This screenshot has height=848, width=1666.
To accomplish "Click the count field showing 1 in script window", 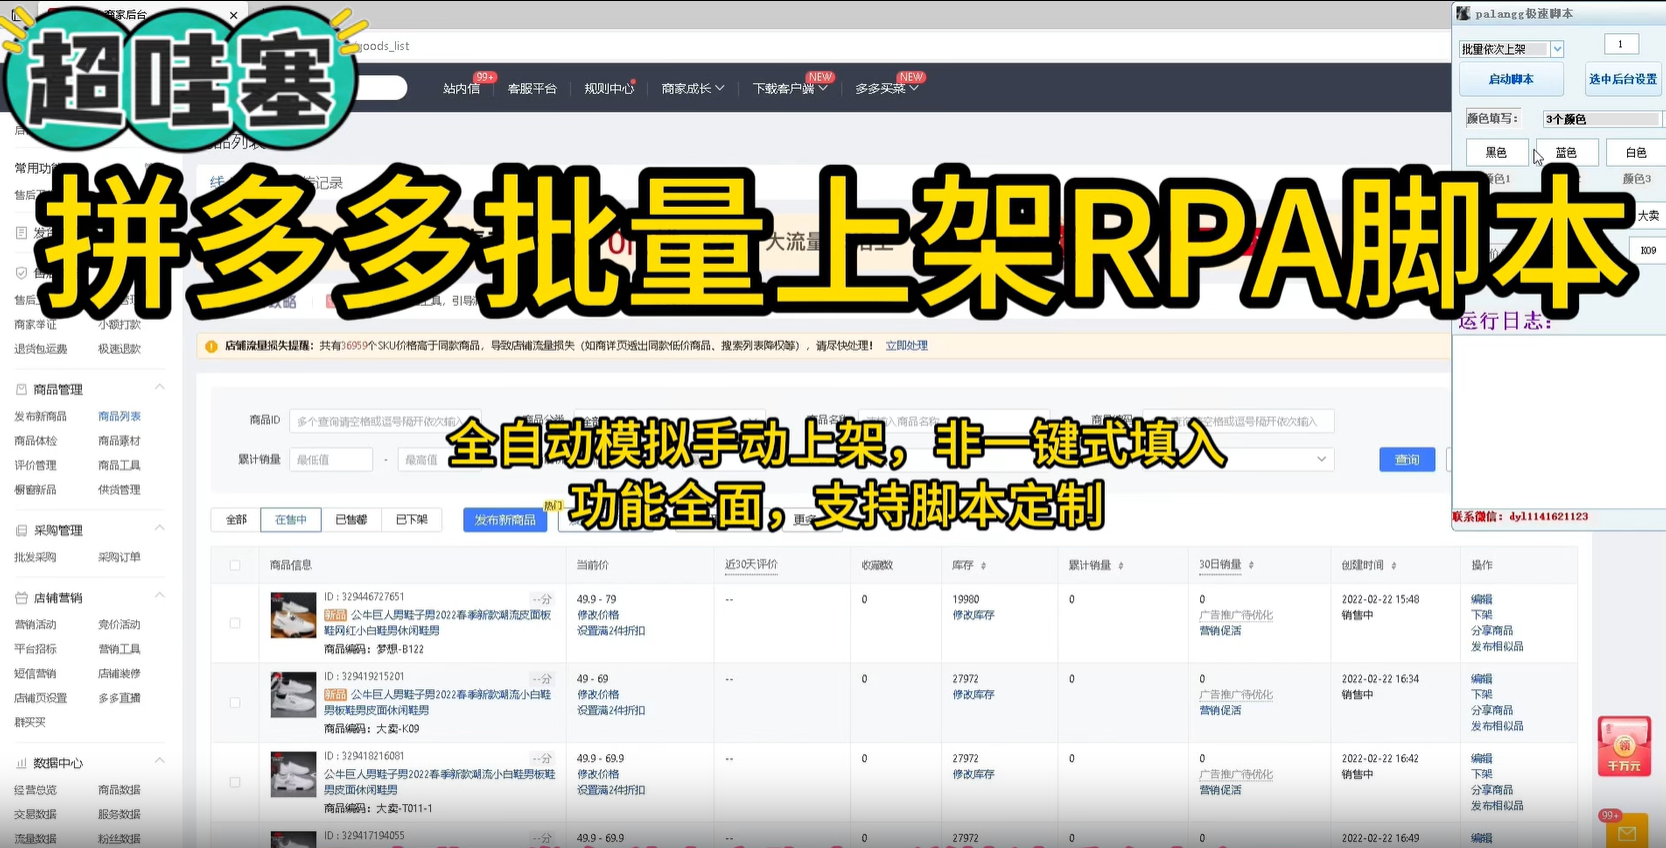I will pyautogui.click(x=1621, y=44).
